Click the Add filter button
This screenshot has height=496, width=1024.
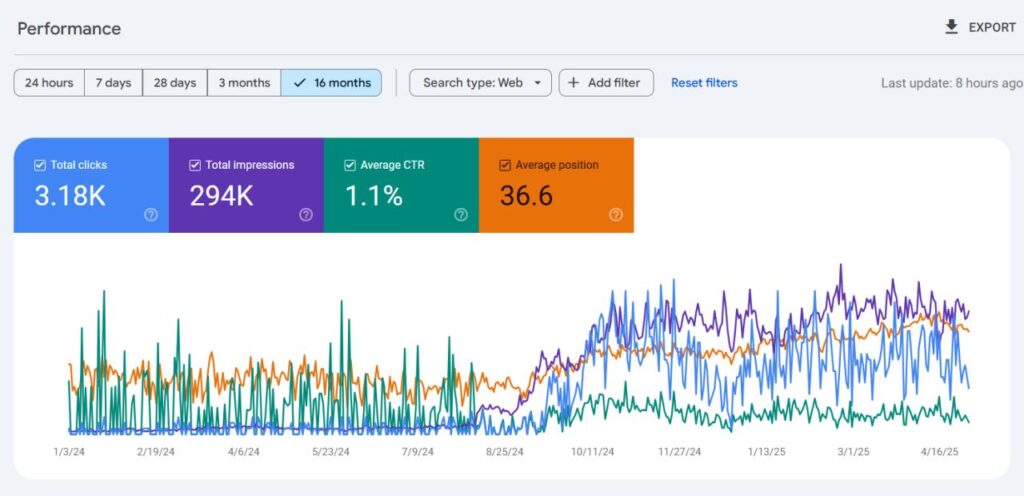pyautogui.click(x=606, y=83)
